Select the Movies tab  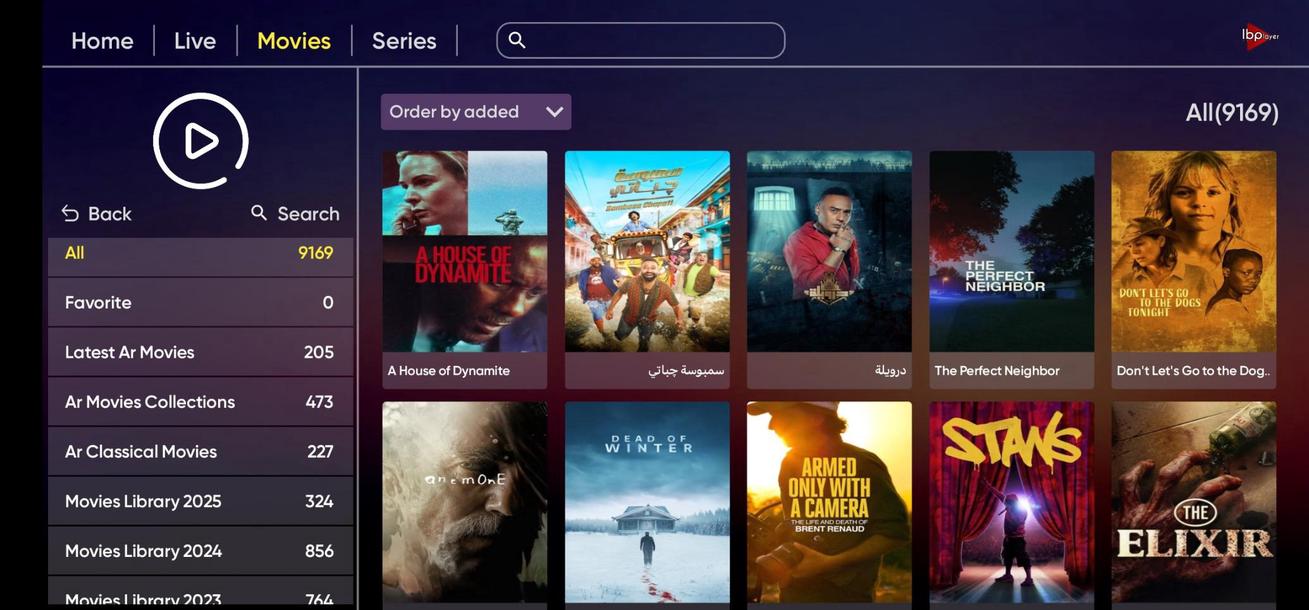[x=294, y=41]
